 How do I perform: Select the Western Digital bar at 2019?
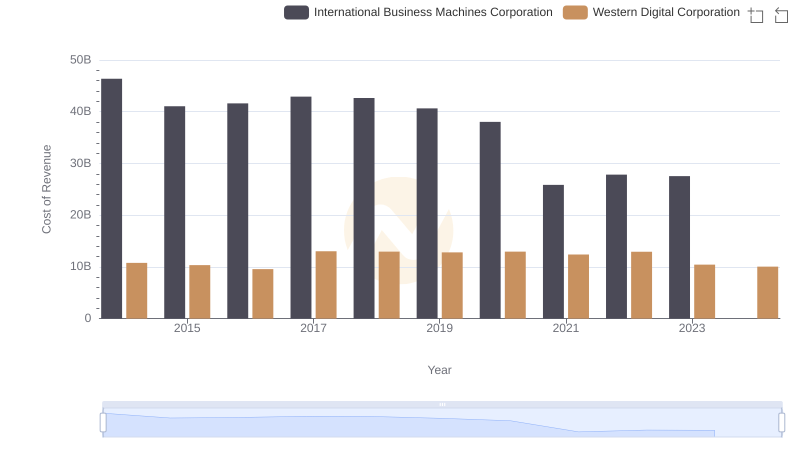(x=452, y=285)
